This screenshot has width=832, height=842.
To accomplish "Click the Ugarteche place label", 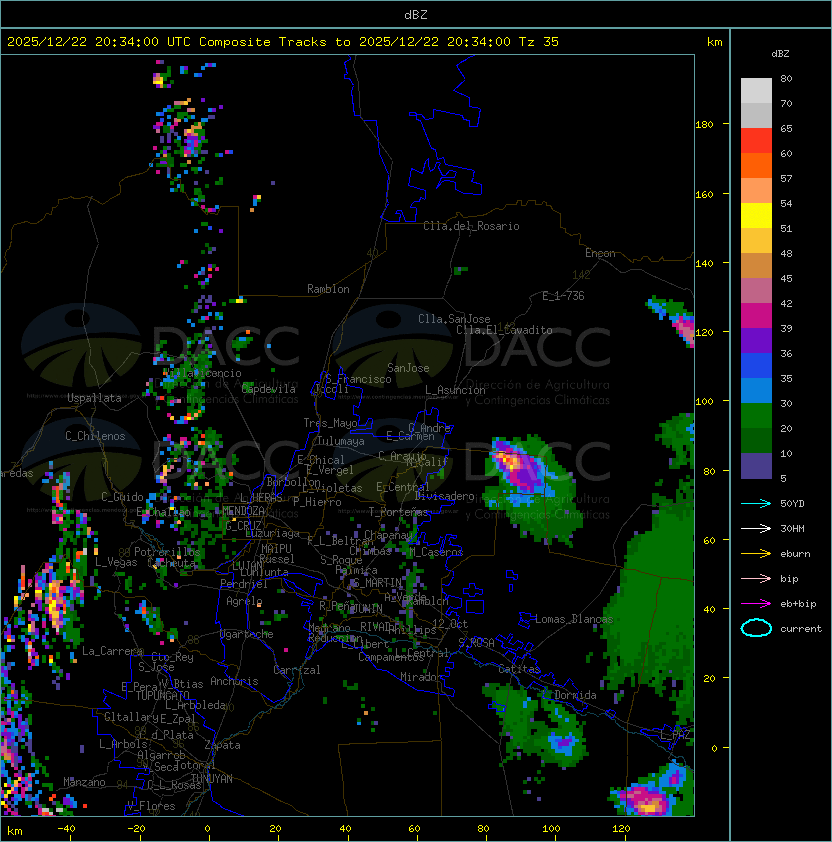I will [x=247, y=634].
